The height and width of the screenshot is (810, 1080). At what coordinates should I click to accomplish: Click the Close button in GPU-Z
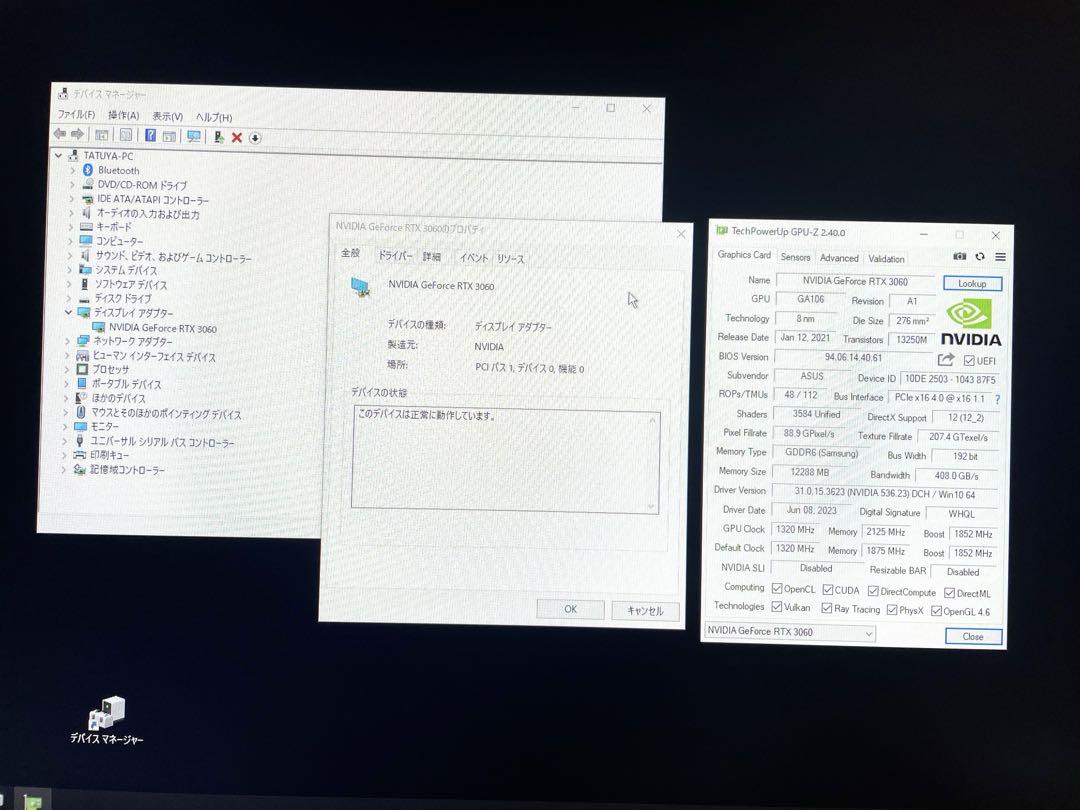point(973,636)
